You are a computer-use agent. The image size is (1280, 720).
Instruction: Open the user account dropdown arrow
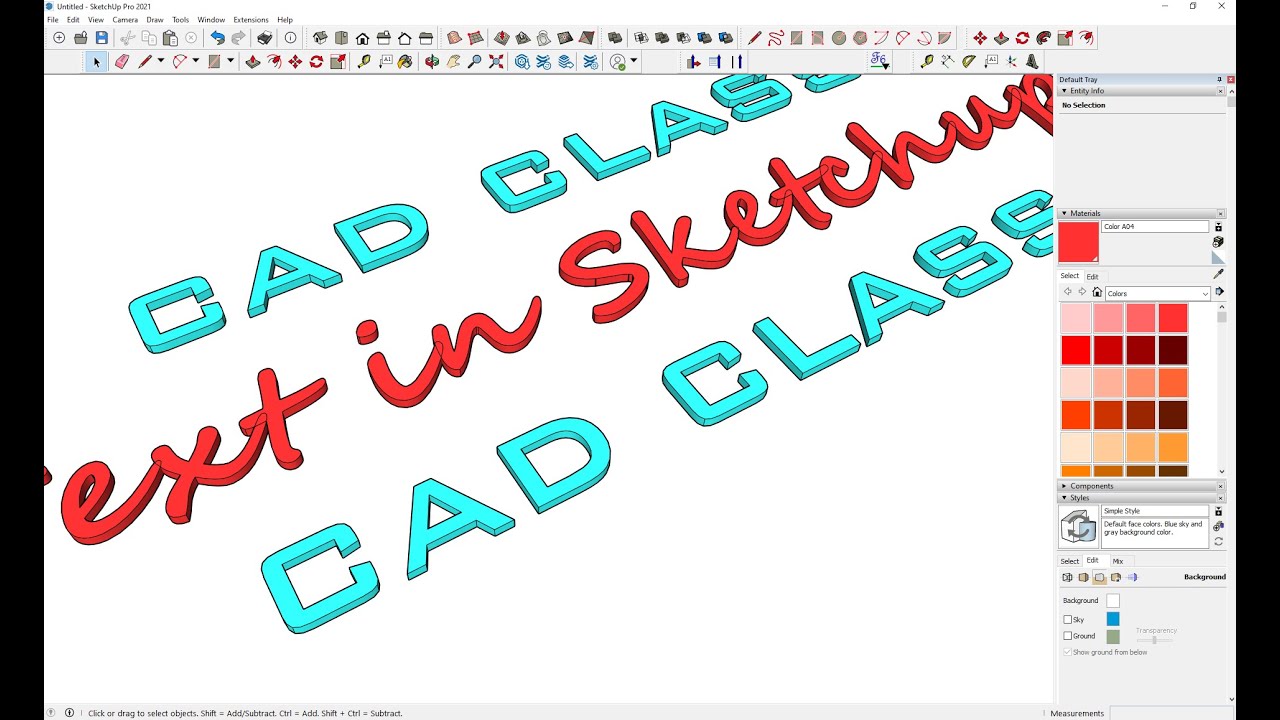(633, 61)
